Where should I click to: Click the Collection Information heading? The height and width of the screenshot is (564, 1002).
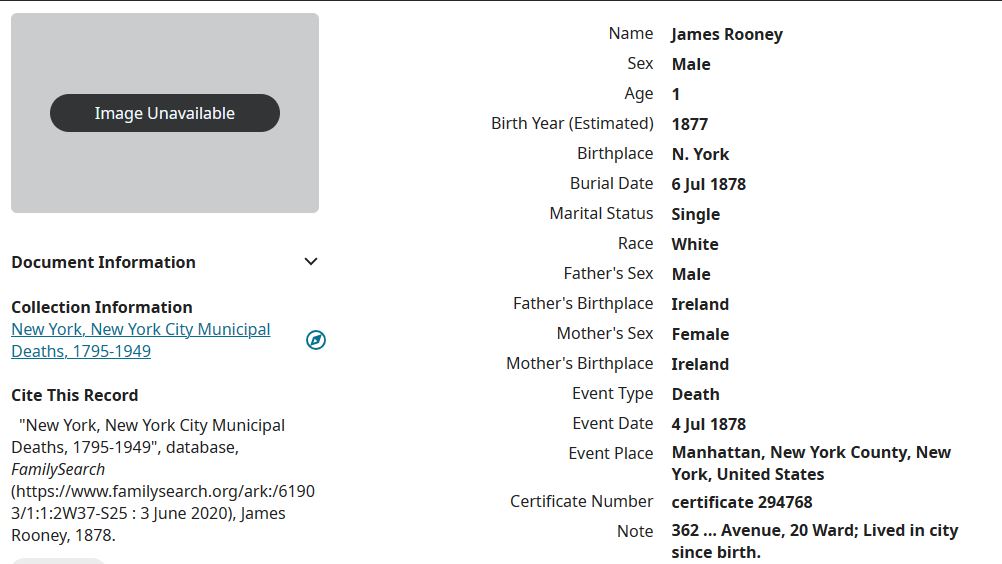tap(101, 307)
